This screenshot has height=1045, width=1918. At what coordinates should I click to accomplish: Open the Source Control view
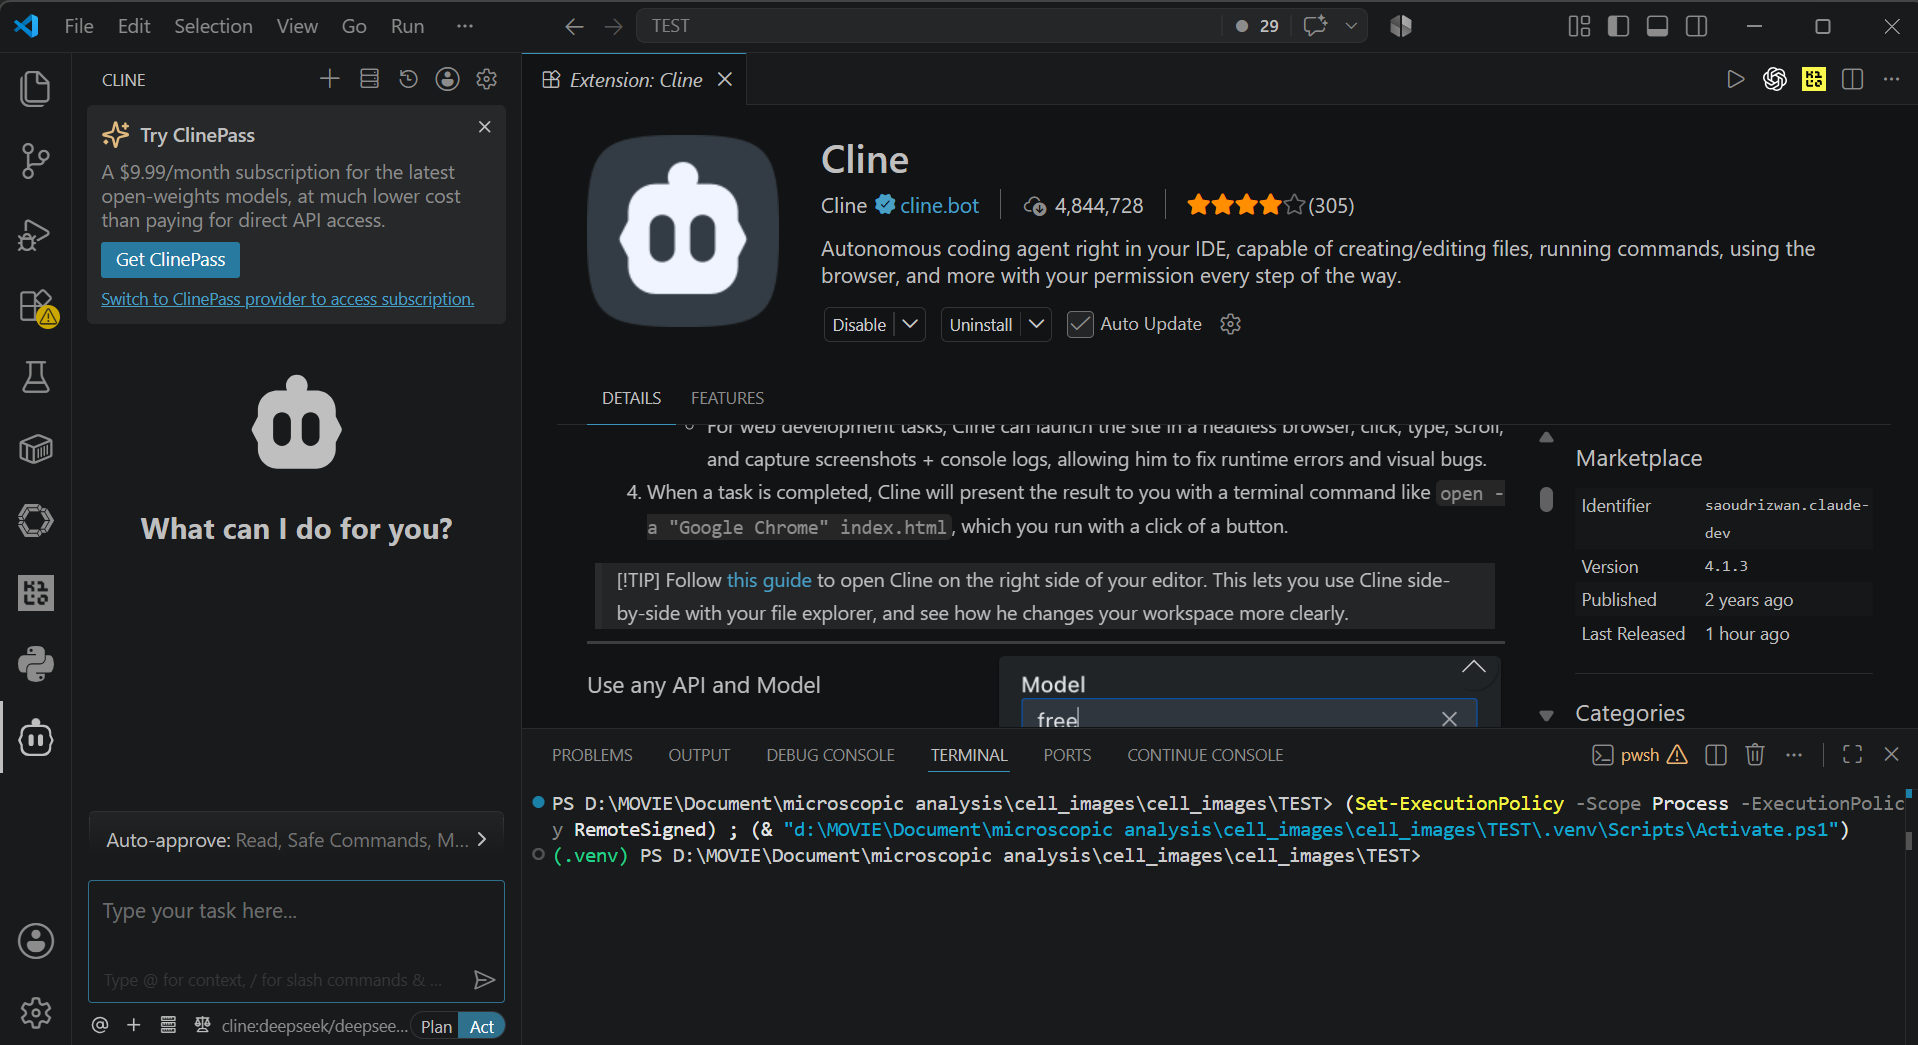(36, 161)
